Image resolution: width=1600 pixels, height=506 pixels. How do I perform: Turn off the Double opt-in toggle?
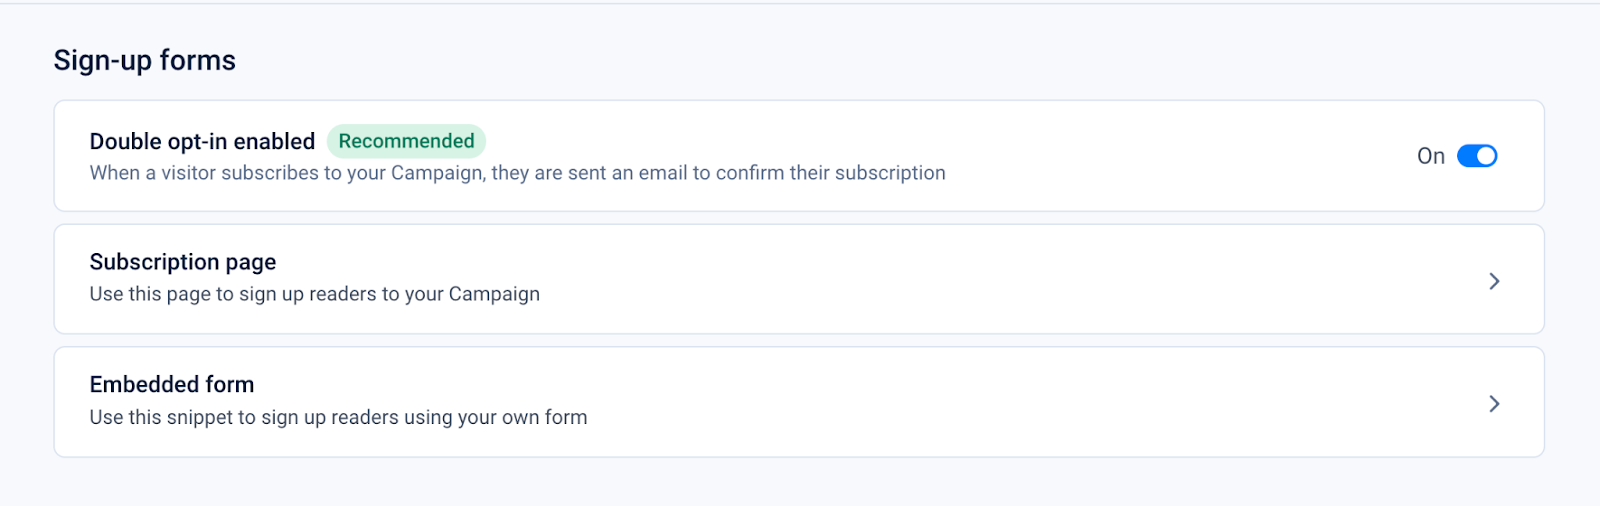pos(1476,156)
